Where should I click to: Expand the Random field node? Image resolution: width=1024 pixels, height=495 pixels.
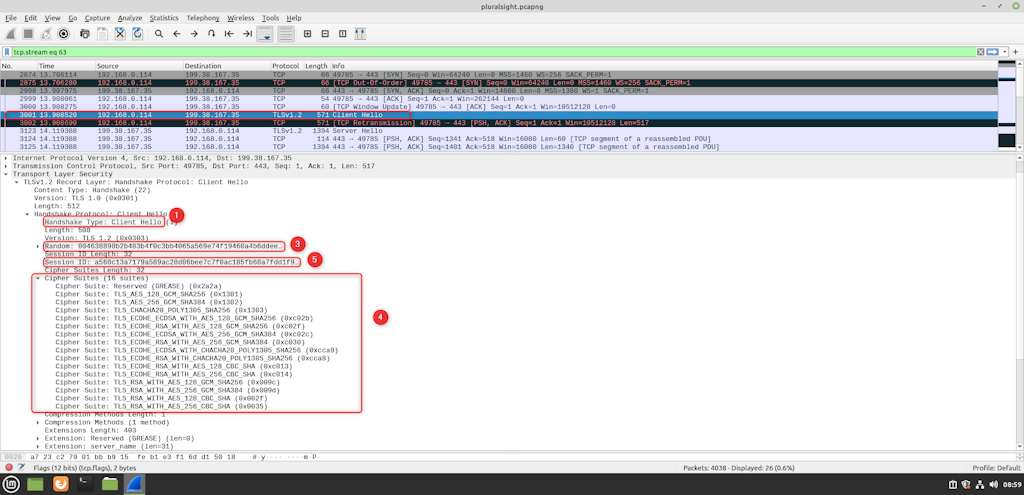pos(38,246)
